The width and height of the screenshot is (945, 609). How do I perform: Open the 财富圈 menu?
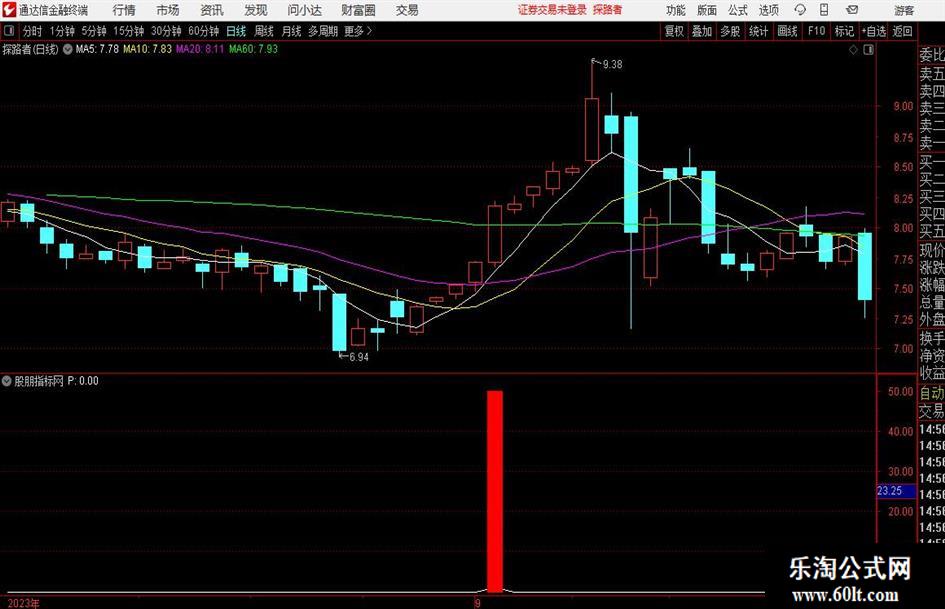coord(358,10)
